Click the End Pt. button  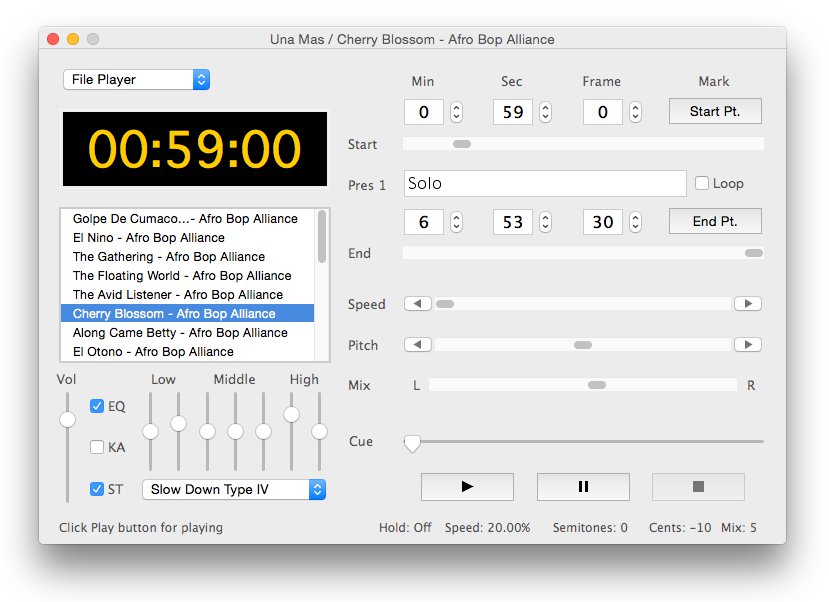[x=715, y=221]
